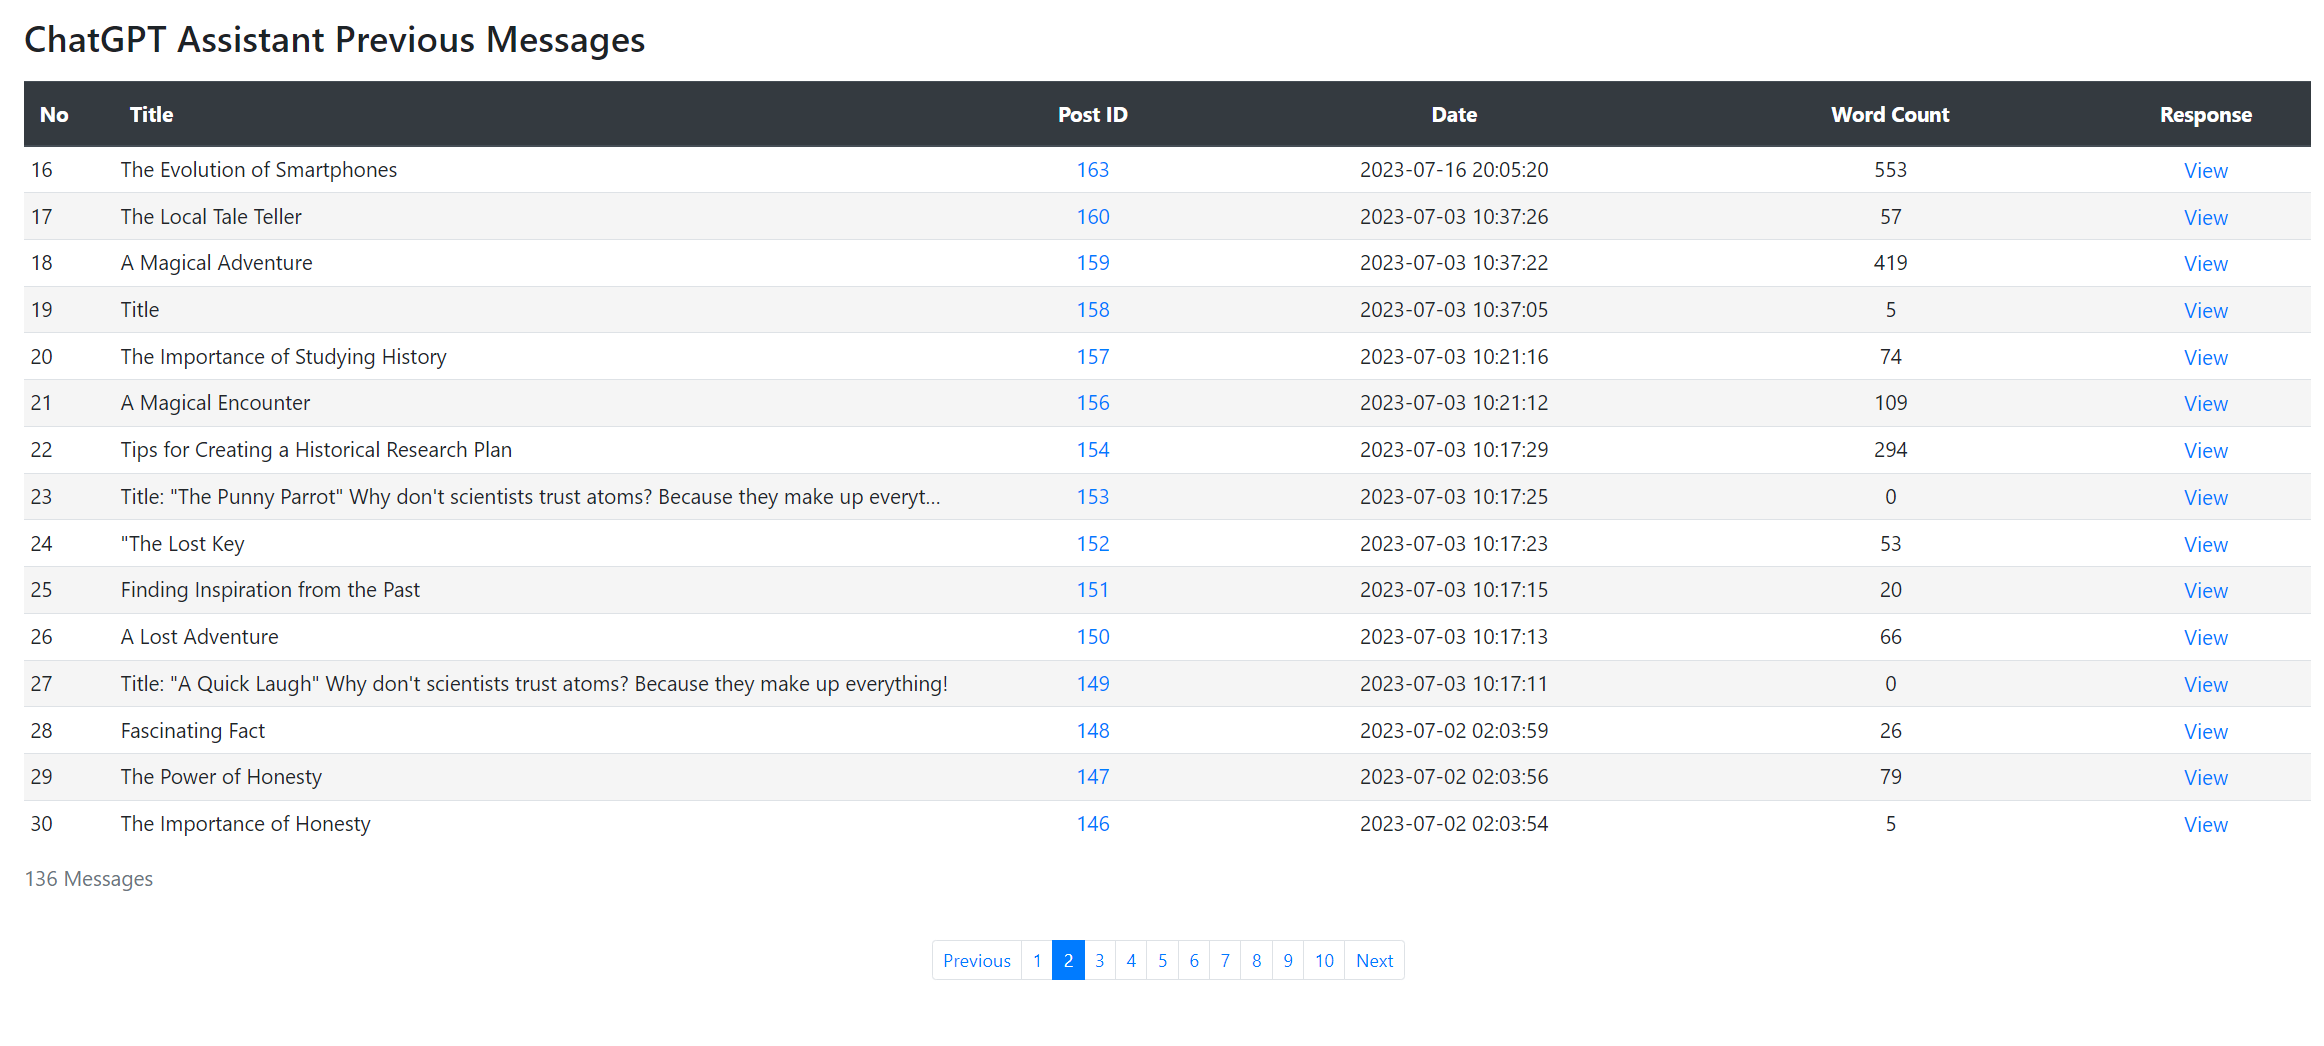This screenshot has width=2324, height=1046.
Task: Click date 2023-07-16 20:05:20
Action: (x=1454, y=170)
